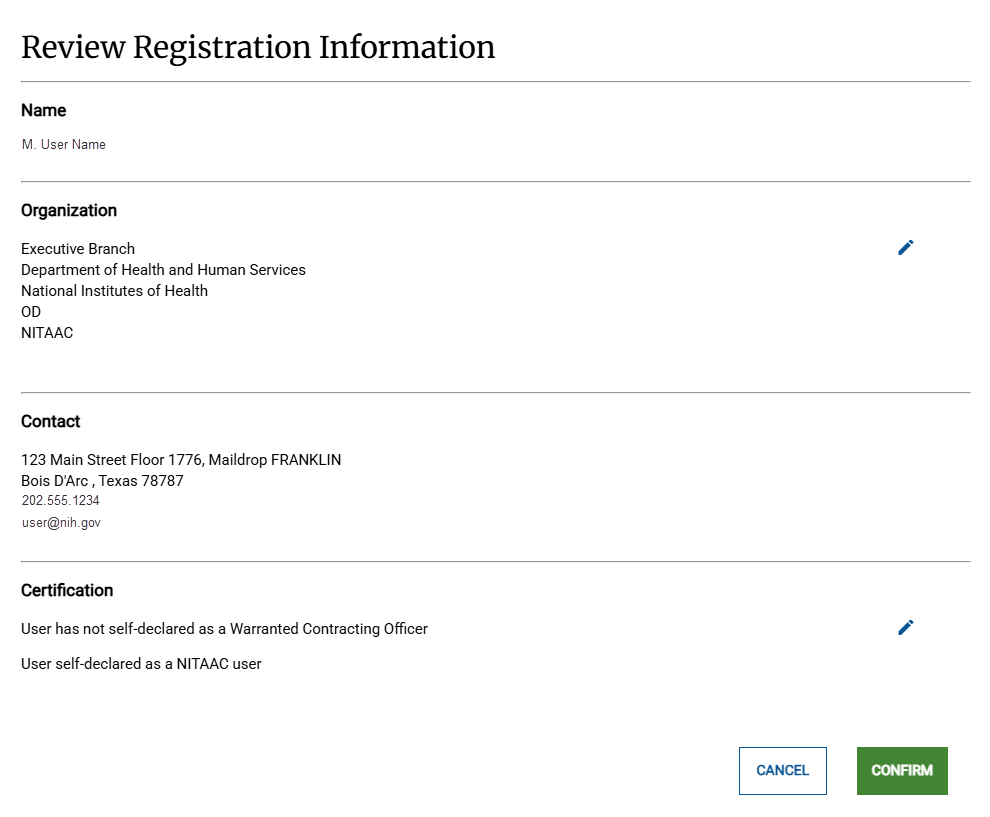Click the Organization section heading

click(68, 210)
